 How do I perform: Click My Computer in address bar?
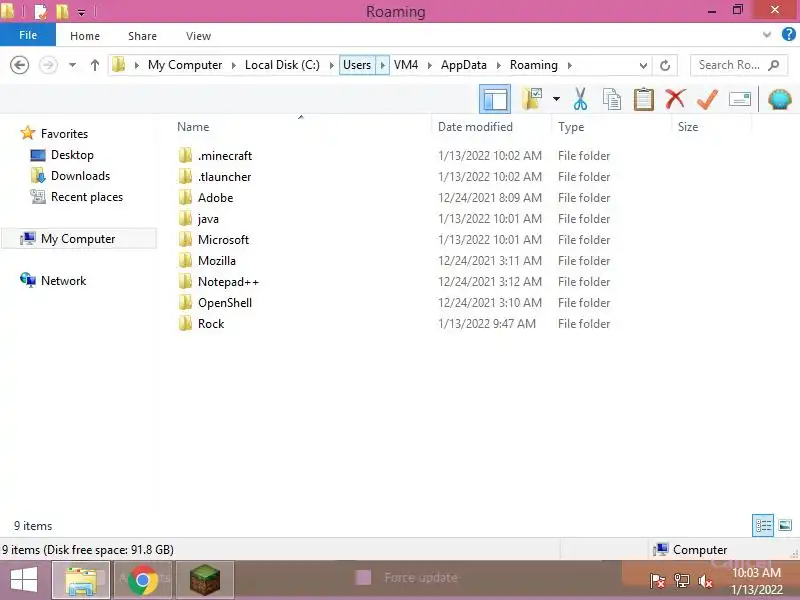185,65
